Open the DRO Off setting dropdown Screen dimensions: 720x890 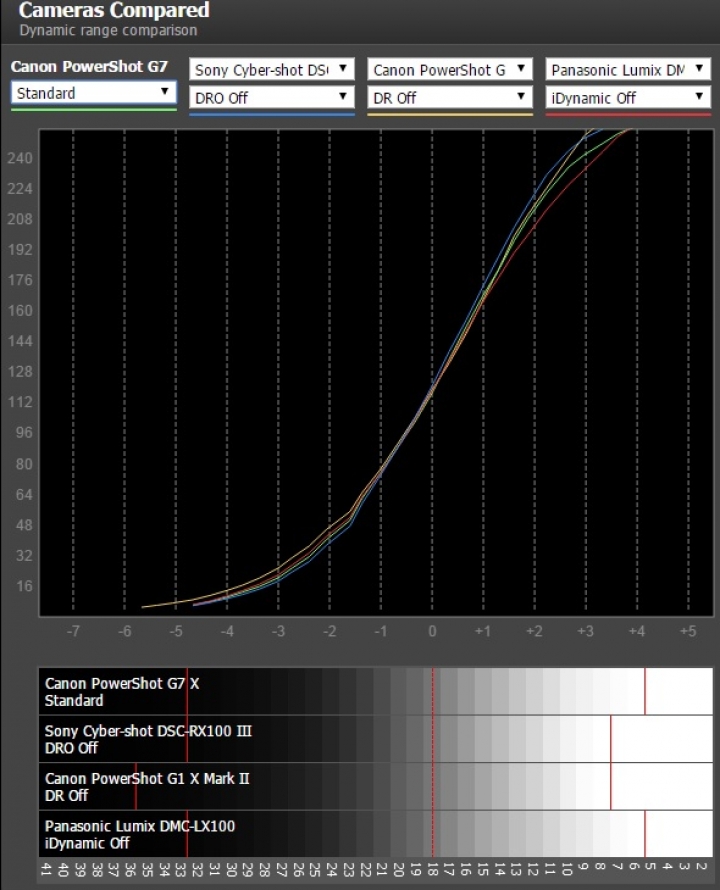[x=272, y=98]
